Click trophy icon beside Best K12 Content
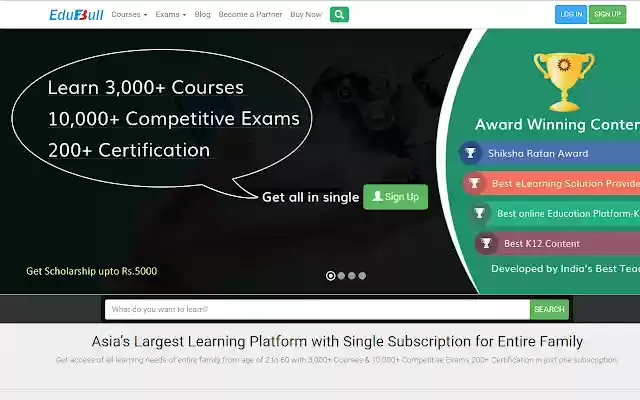The height and width of the screenshot is (400, 640). coord(486,243)
